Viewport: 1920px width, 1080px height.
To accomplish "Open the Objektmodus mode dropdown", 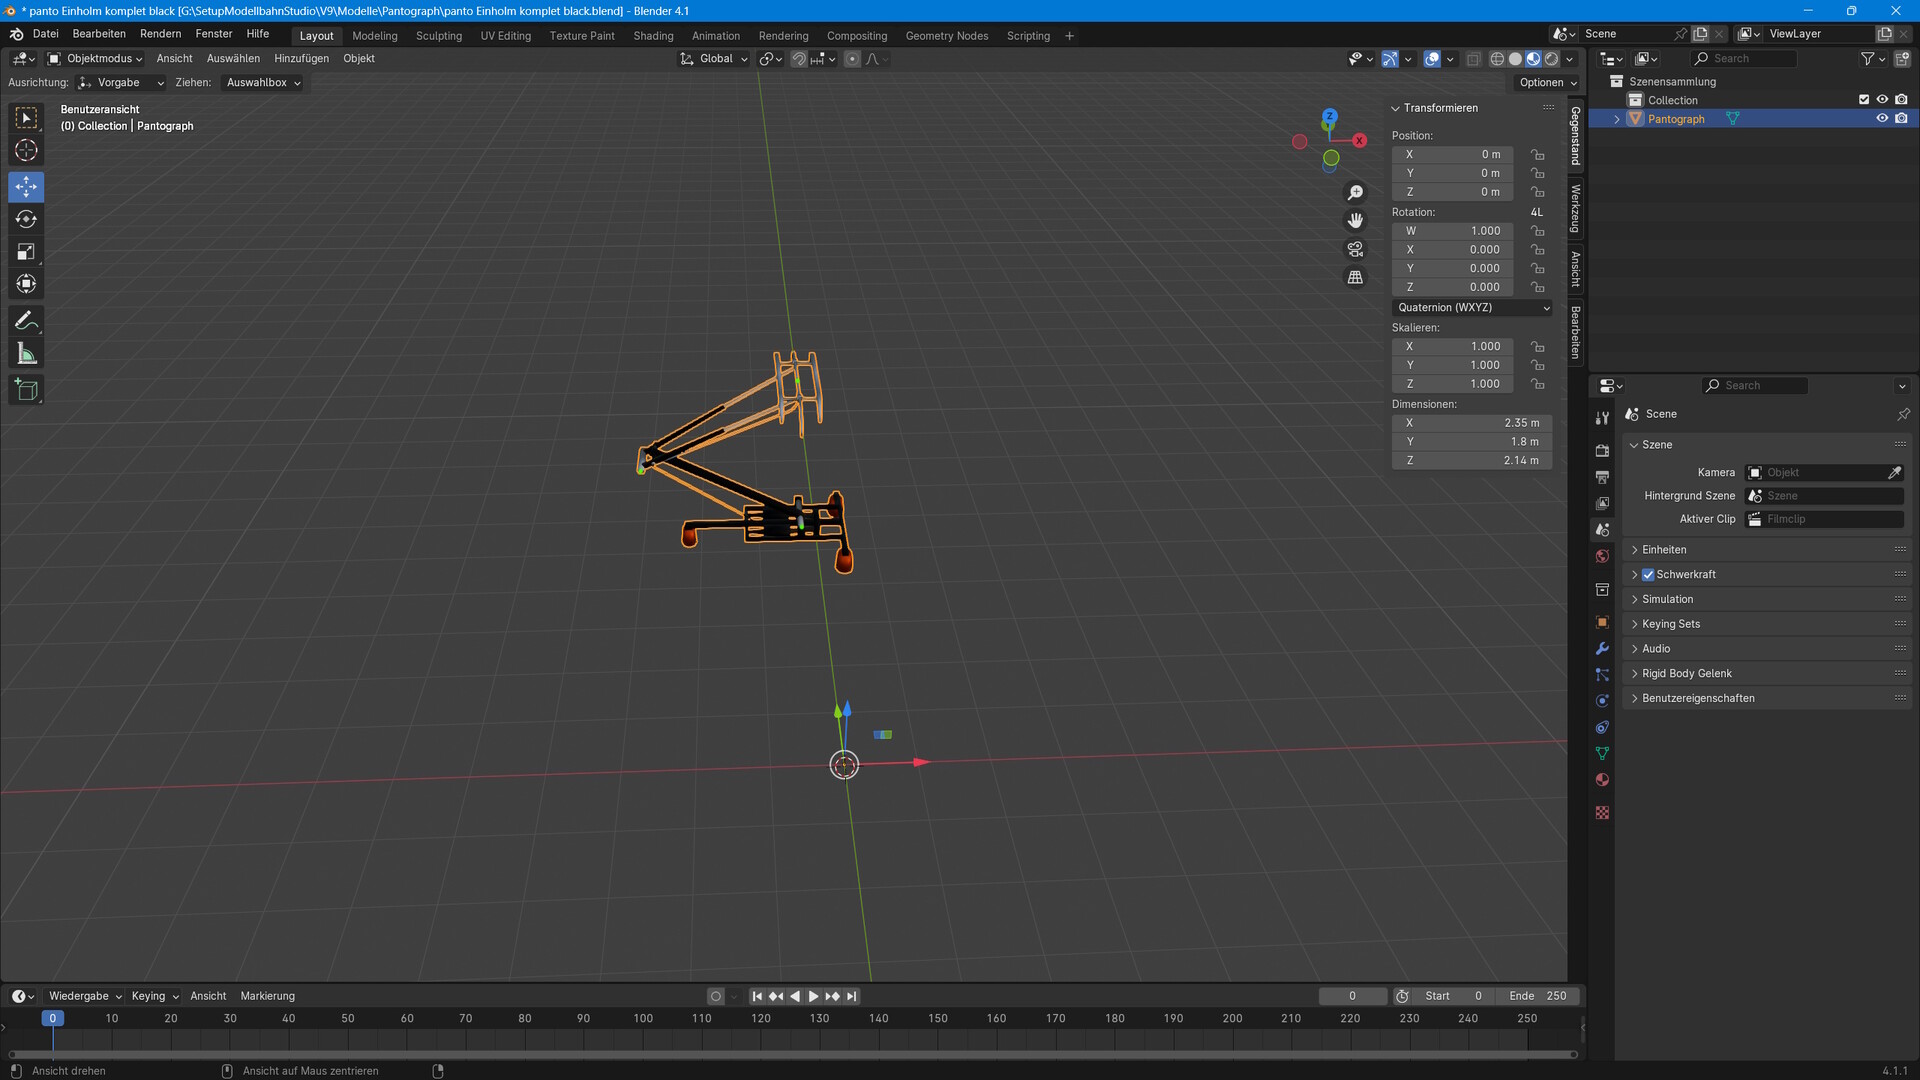I will (x=95, y=58).
